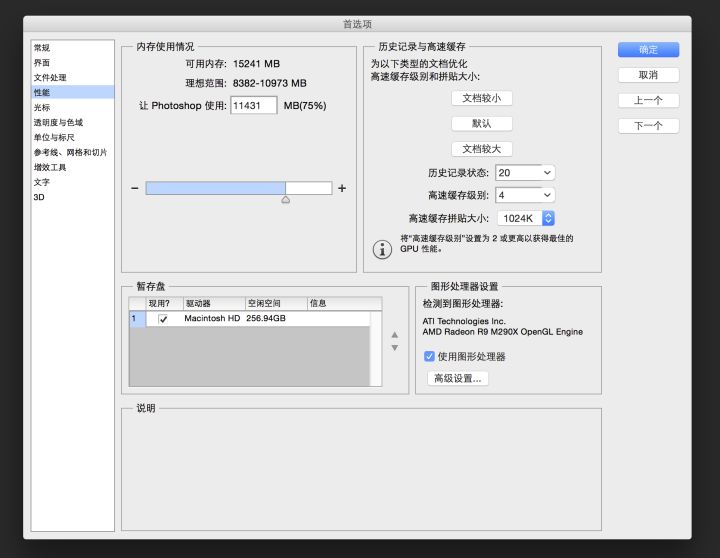Toggle the Macintosh HD scratch disk checkbox
Image resolution: width=720 pixels, height=558 pixels.
pyautogui.click(x=163, y=319)
